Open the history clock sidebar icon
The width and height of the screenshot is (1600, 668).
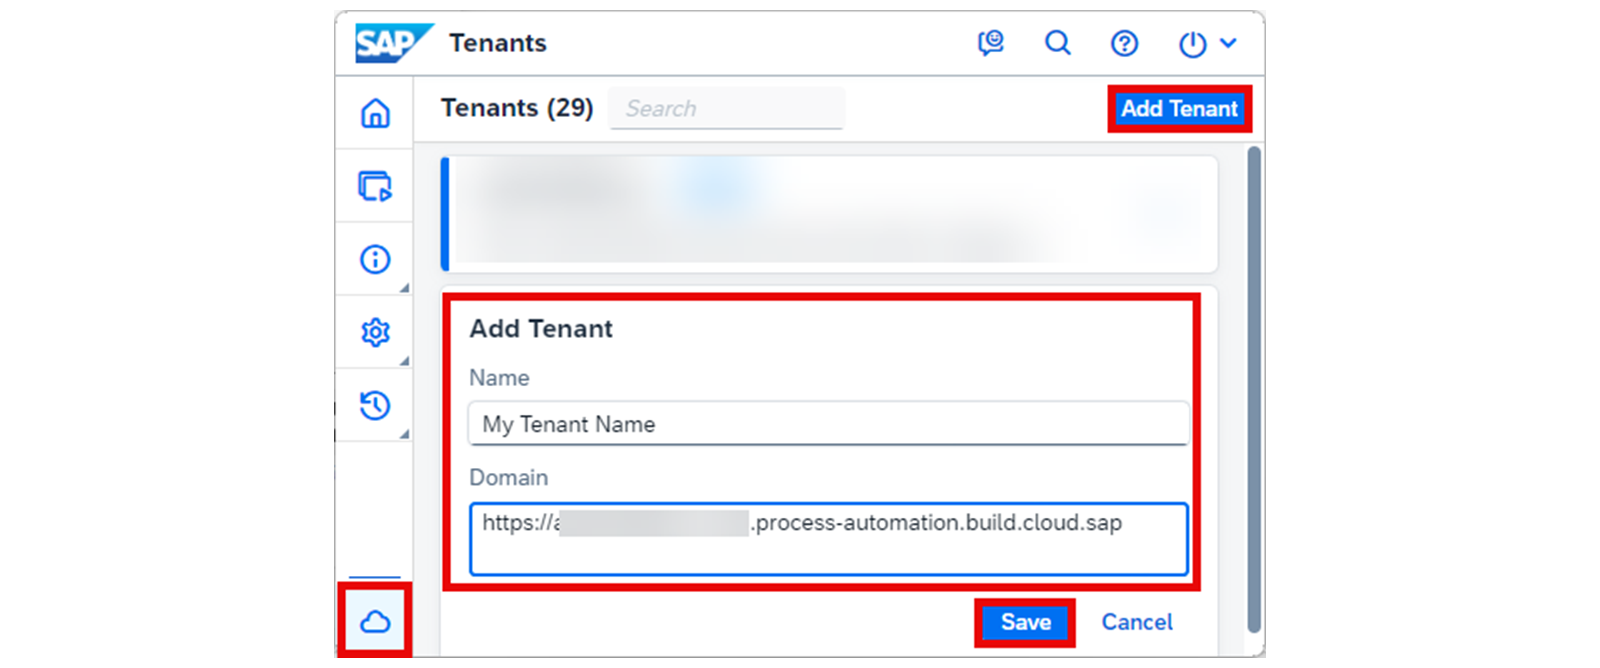click(375, 405)
